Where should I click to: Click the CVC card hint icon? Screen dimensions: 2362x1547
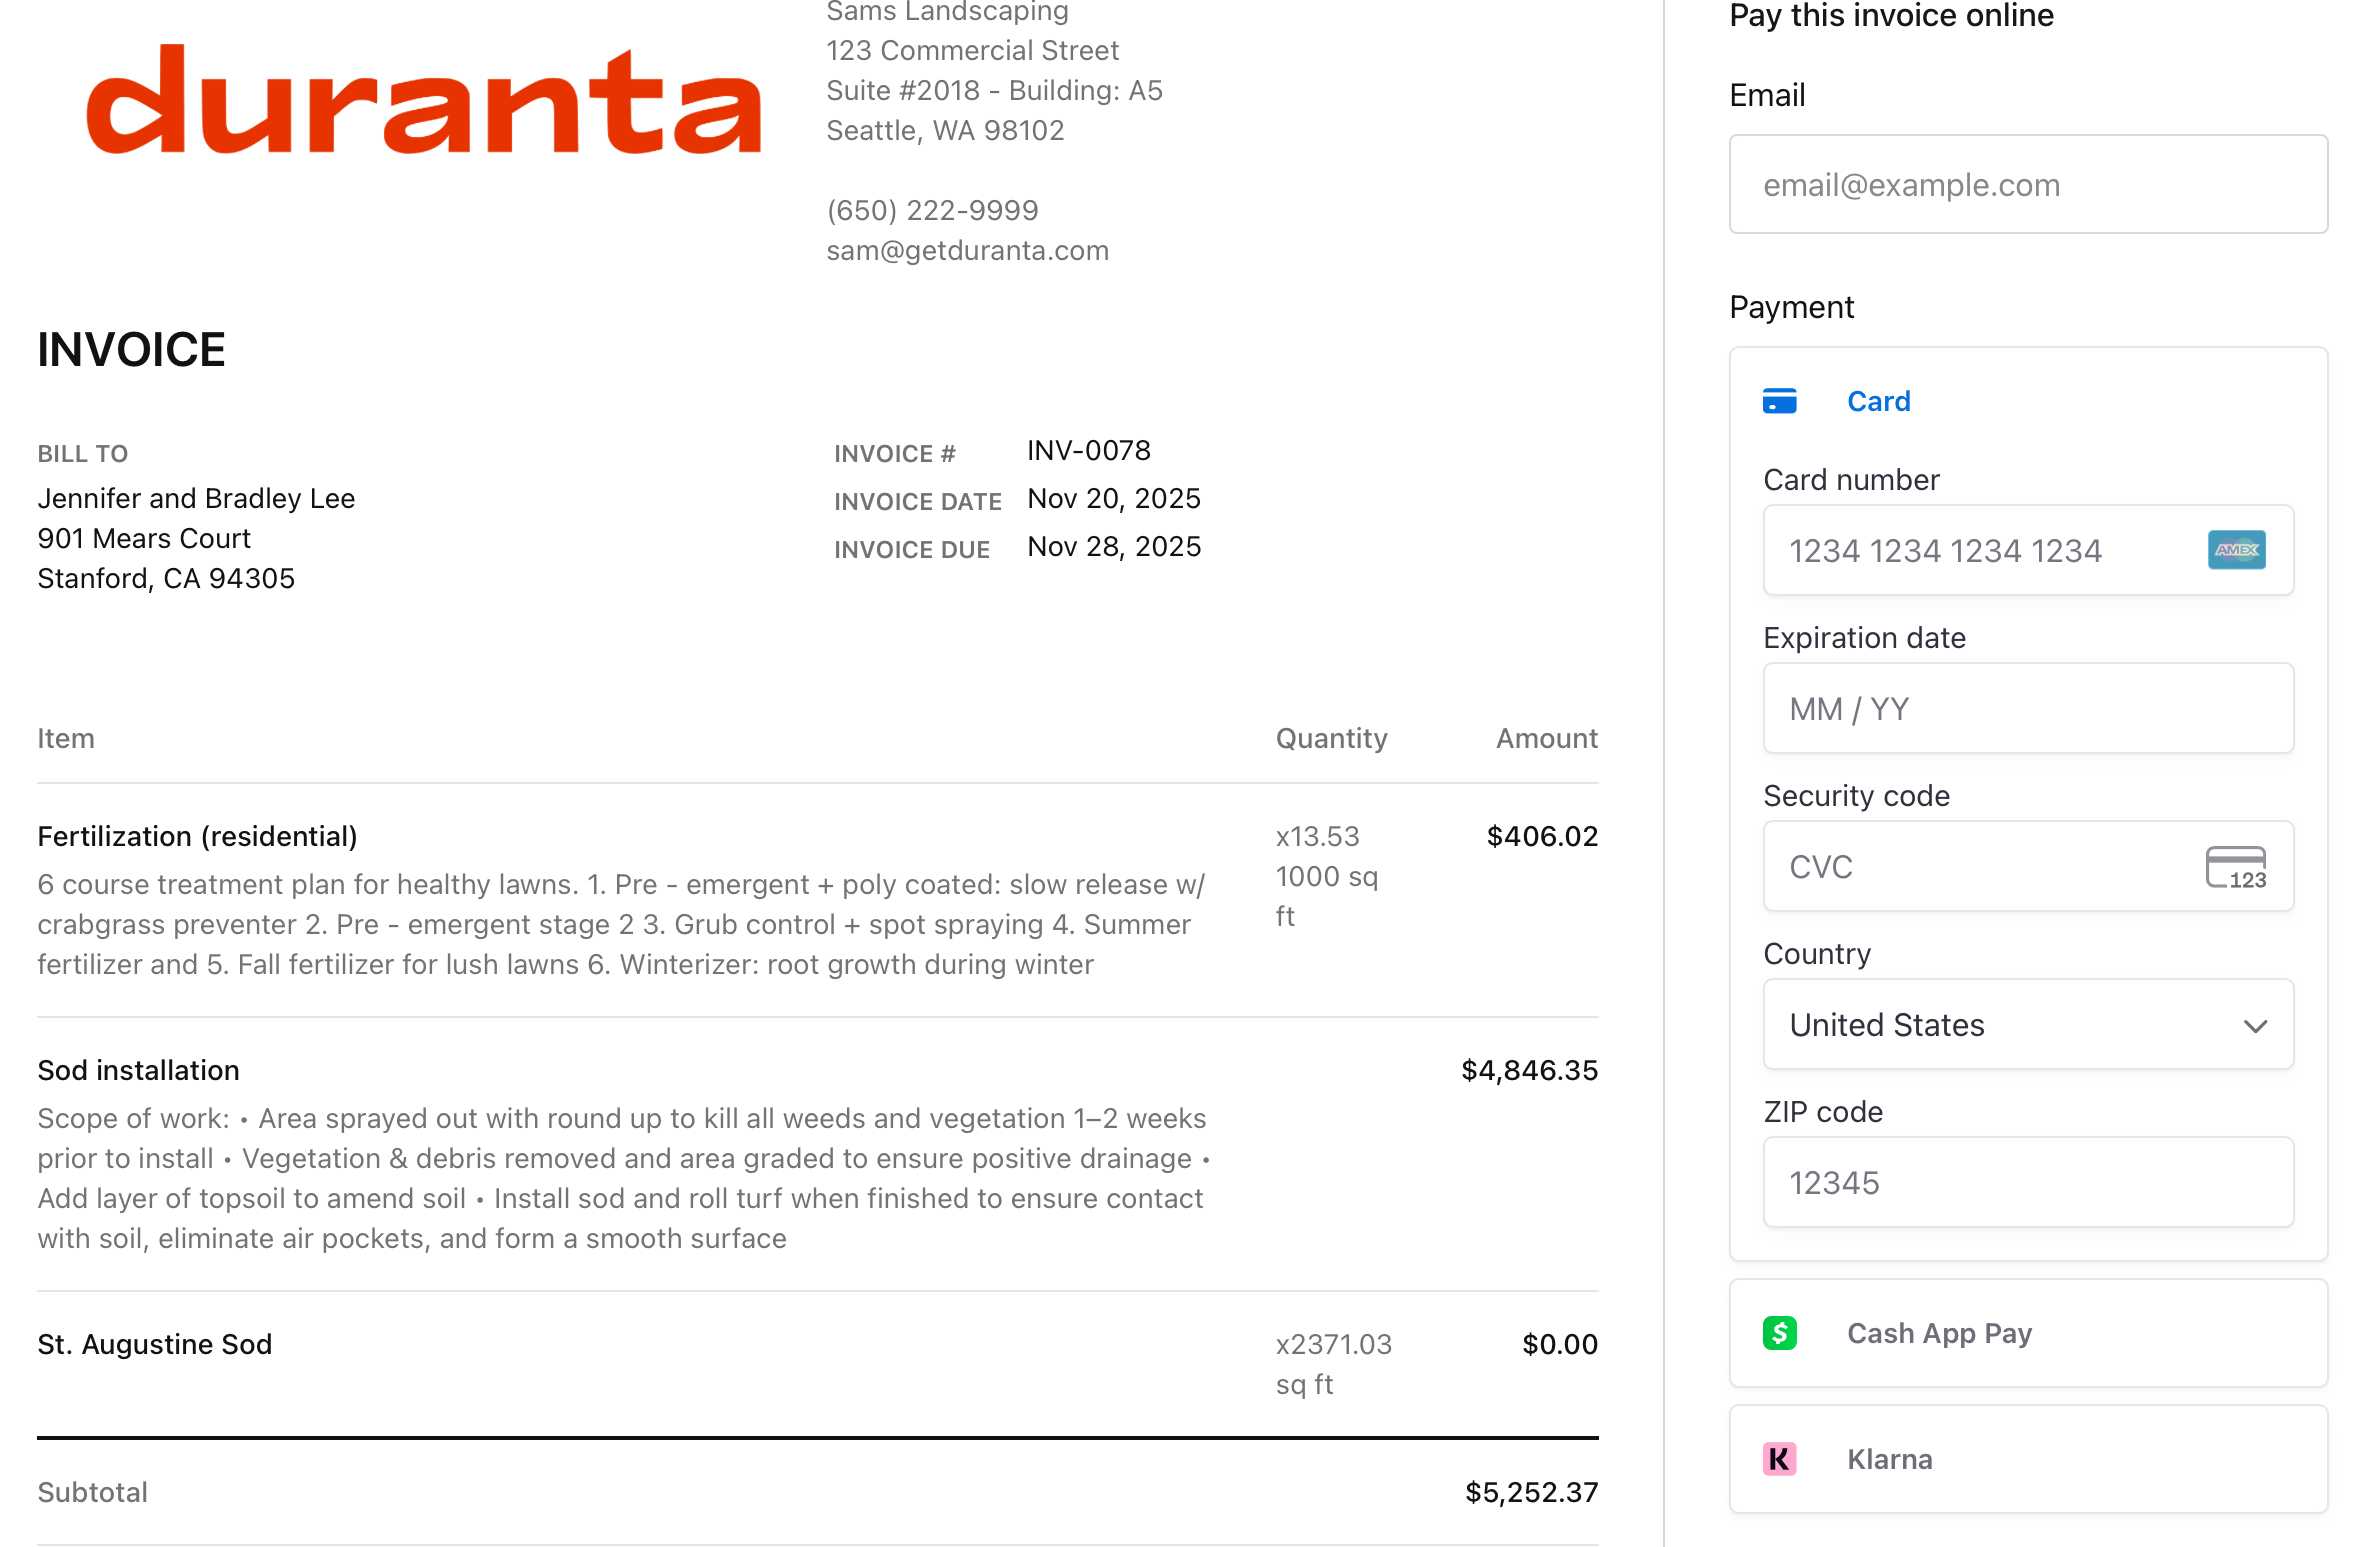click(x=2236, y=867)
